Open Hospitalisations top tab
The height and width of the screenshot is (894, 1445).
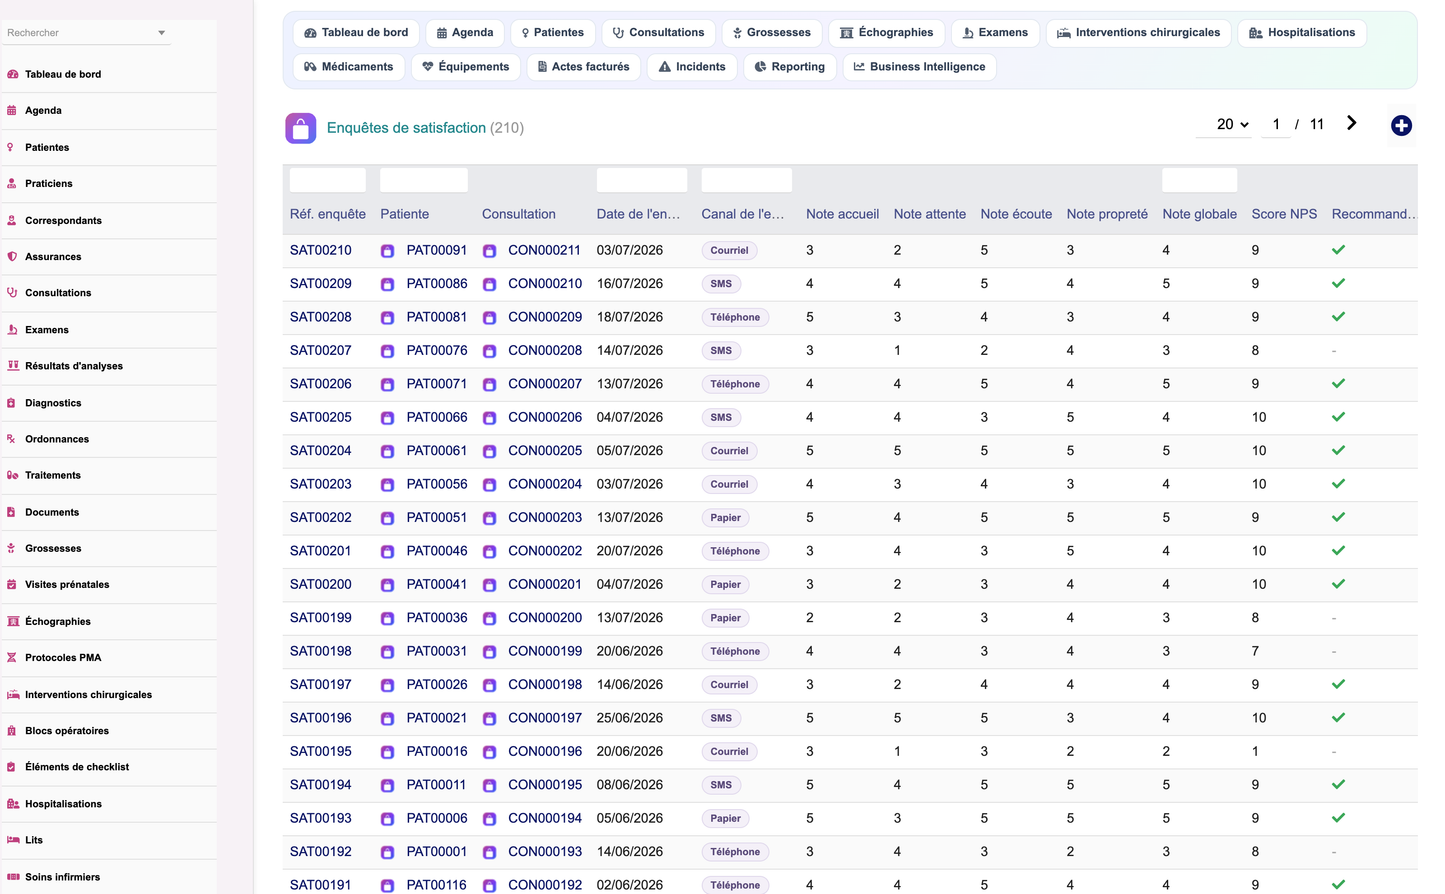point(1302,33)
